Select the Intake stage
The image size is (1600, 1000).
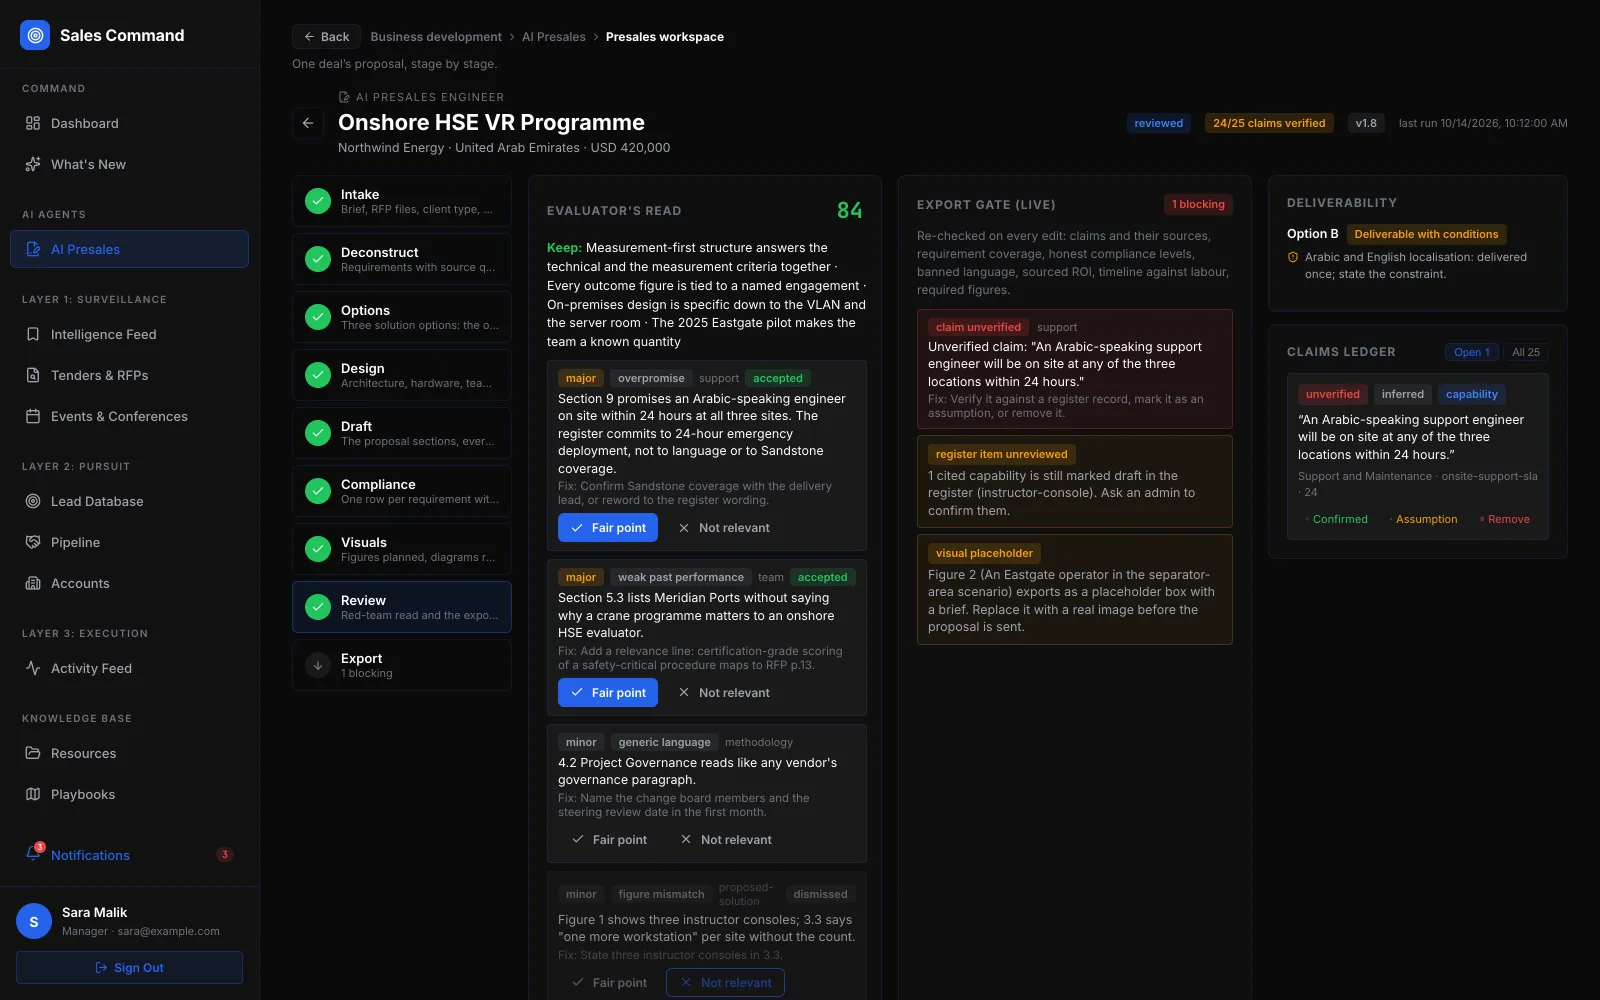coord(402,201)
